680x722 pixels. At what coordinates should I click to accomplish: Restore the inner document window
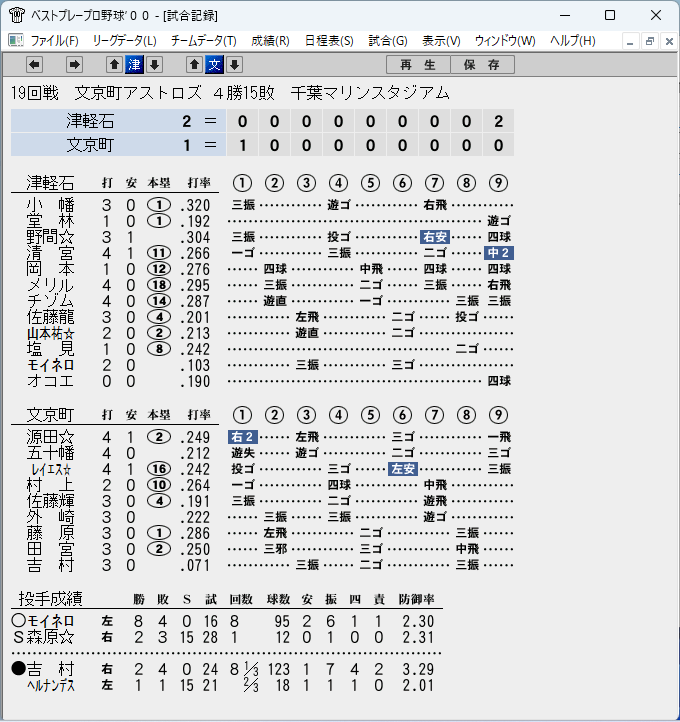tap(650, 41)
